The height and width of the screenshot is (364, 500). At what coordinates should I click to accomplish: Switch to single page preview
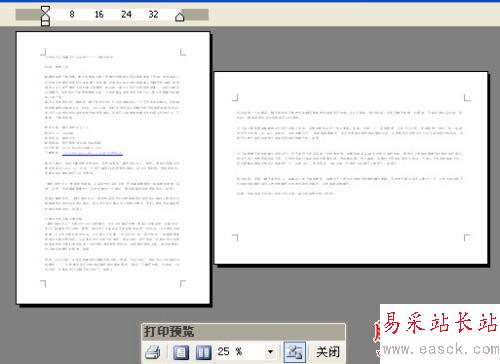(181, 352)
